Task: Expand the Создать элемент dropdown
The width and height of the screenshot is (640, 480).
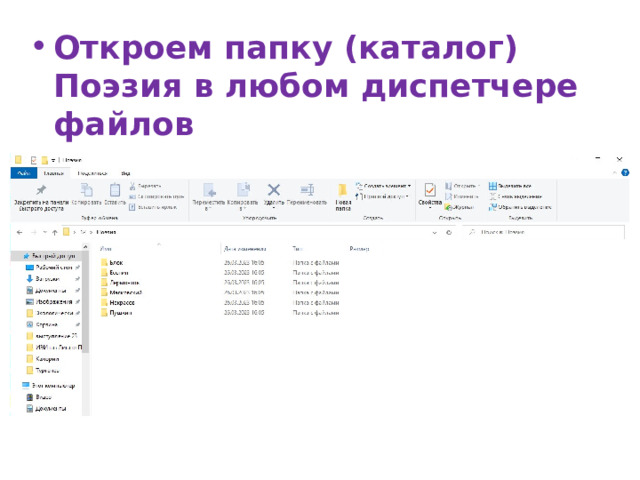Action: 409,186
